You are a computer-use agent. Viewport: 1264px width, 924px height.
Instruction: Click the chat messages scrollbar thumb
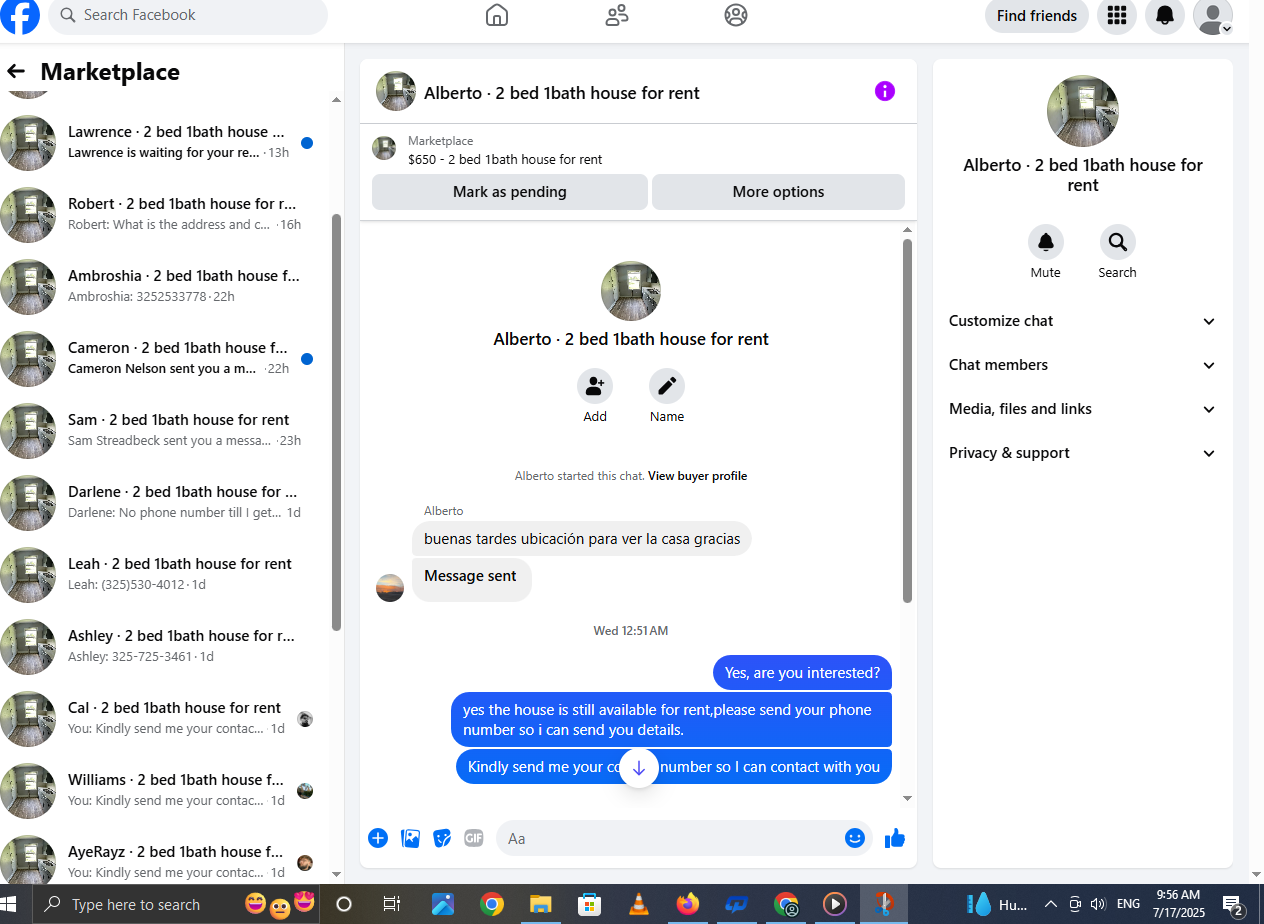pyautogui.click(x=907, y=420)
